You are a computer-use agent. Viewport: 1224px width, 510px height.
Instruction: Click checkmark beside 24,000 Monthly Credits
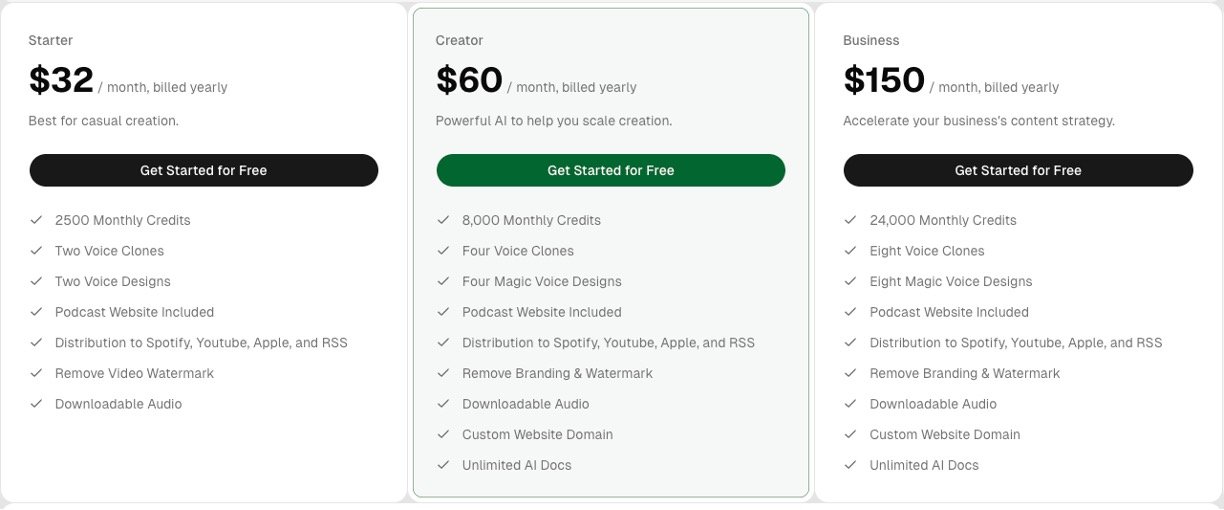pyautogui.click(x=850, y=220)
